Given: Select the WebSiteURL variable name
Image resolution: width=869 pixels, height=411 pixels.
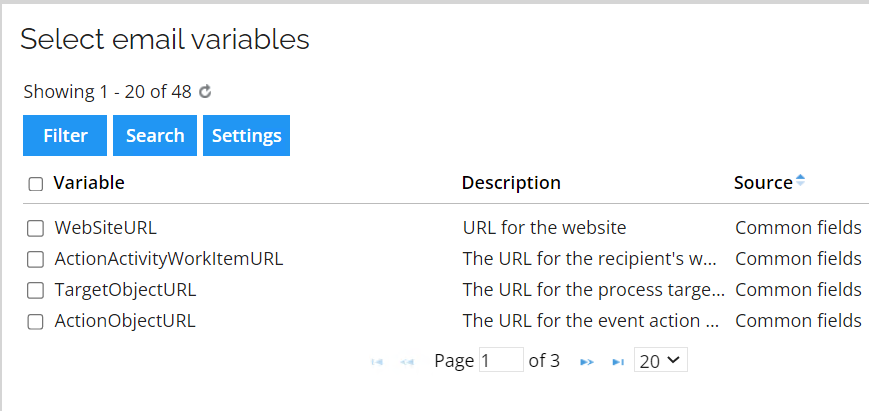Looking at the screenshot, I should (105, 228).
